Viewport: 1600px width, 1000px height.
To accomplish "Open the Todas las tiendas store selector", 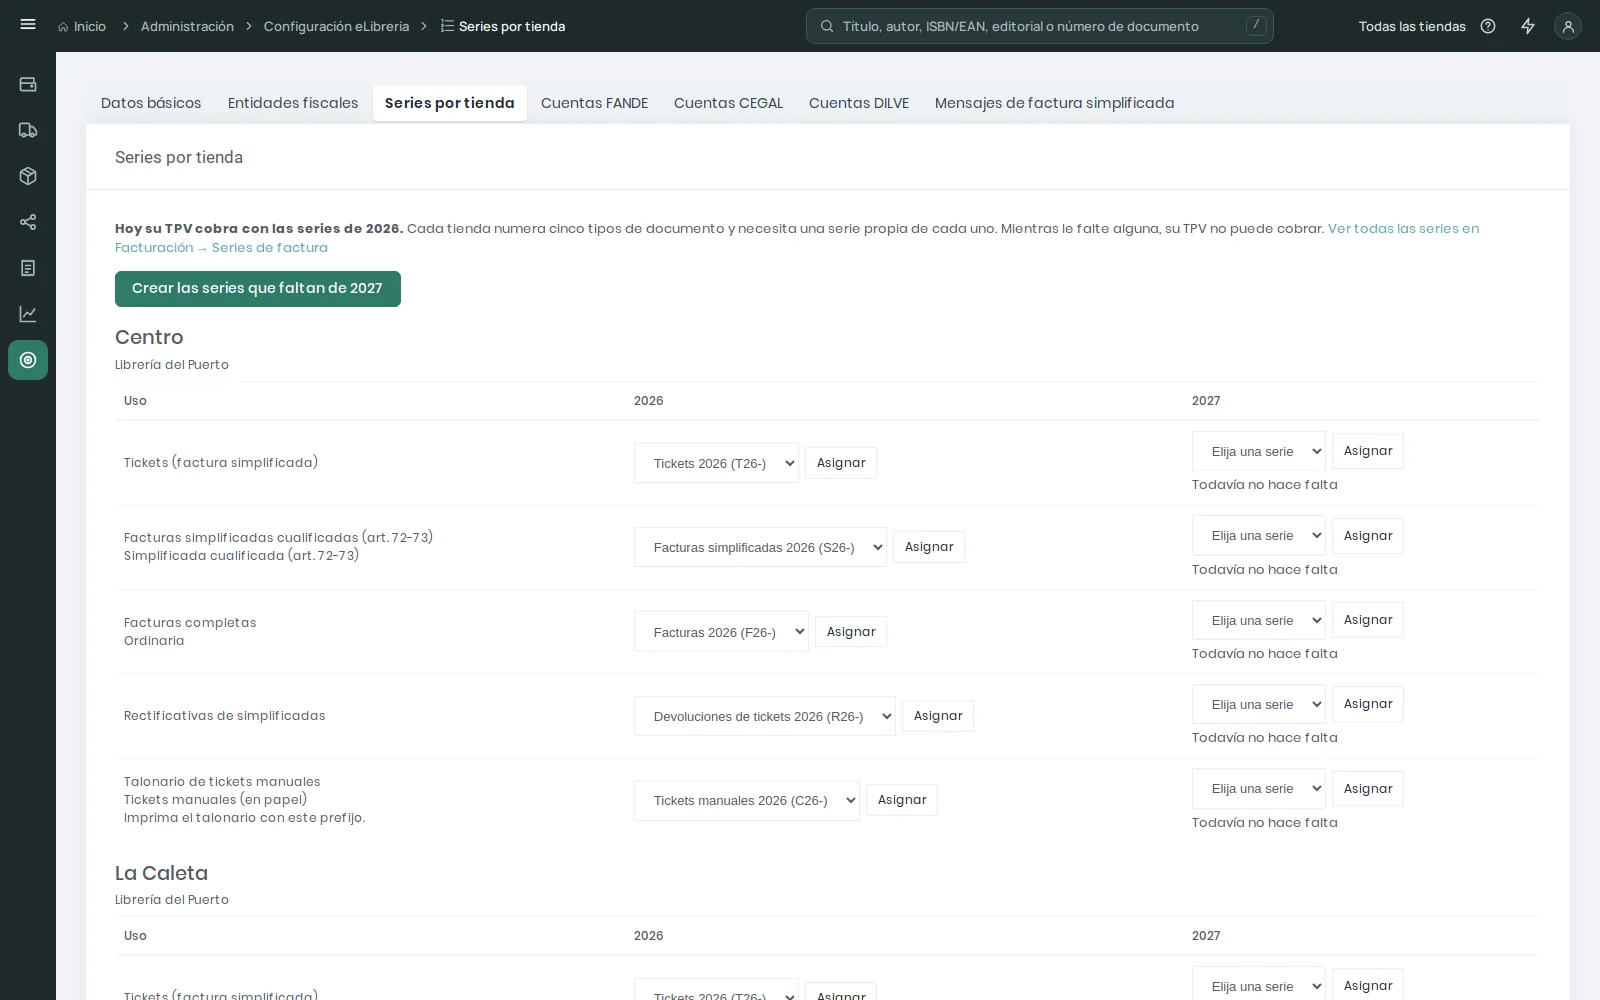I will pos(1412,26).
